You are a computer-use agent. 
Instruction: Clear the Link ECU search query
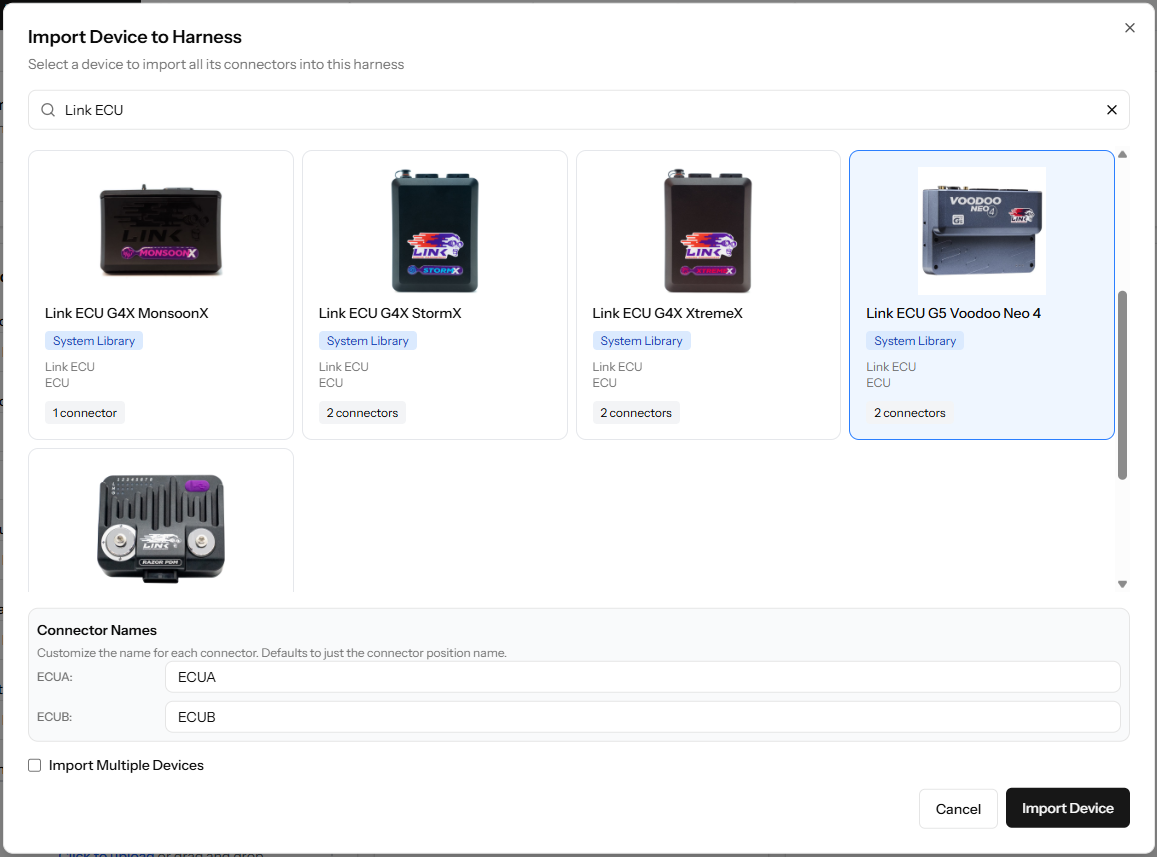click(1111, 109)
